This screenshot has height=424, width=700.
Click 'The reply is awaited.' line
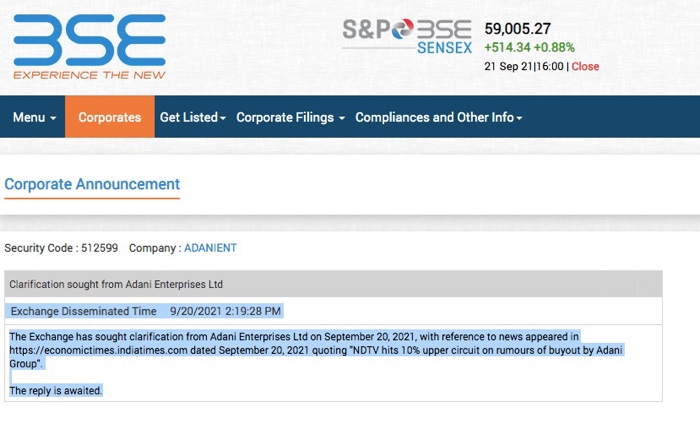click(56, 391)
